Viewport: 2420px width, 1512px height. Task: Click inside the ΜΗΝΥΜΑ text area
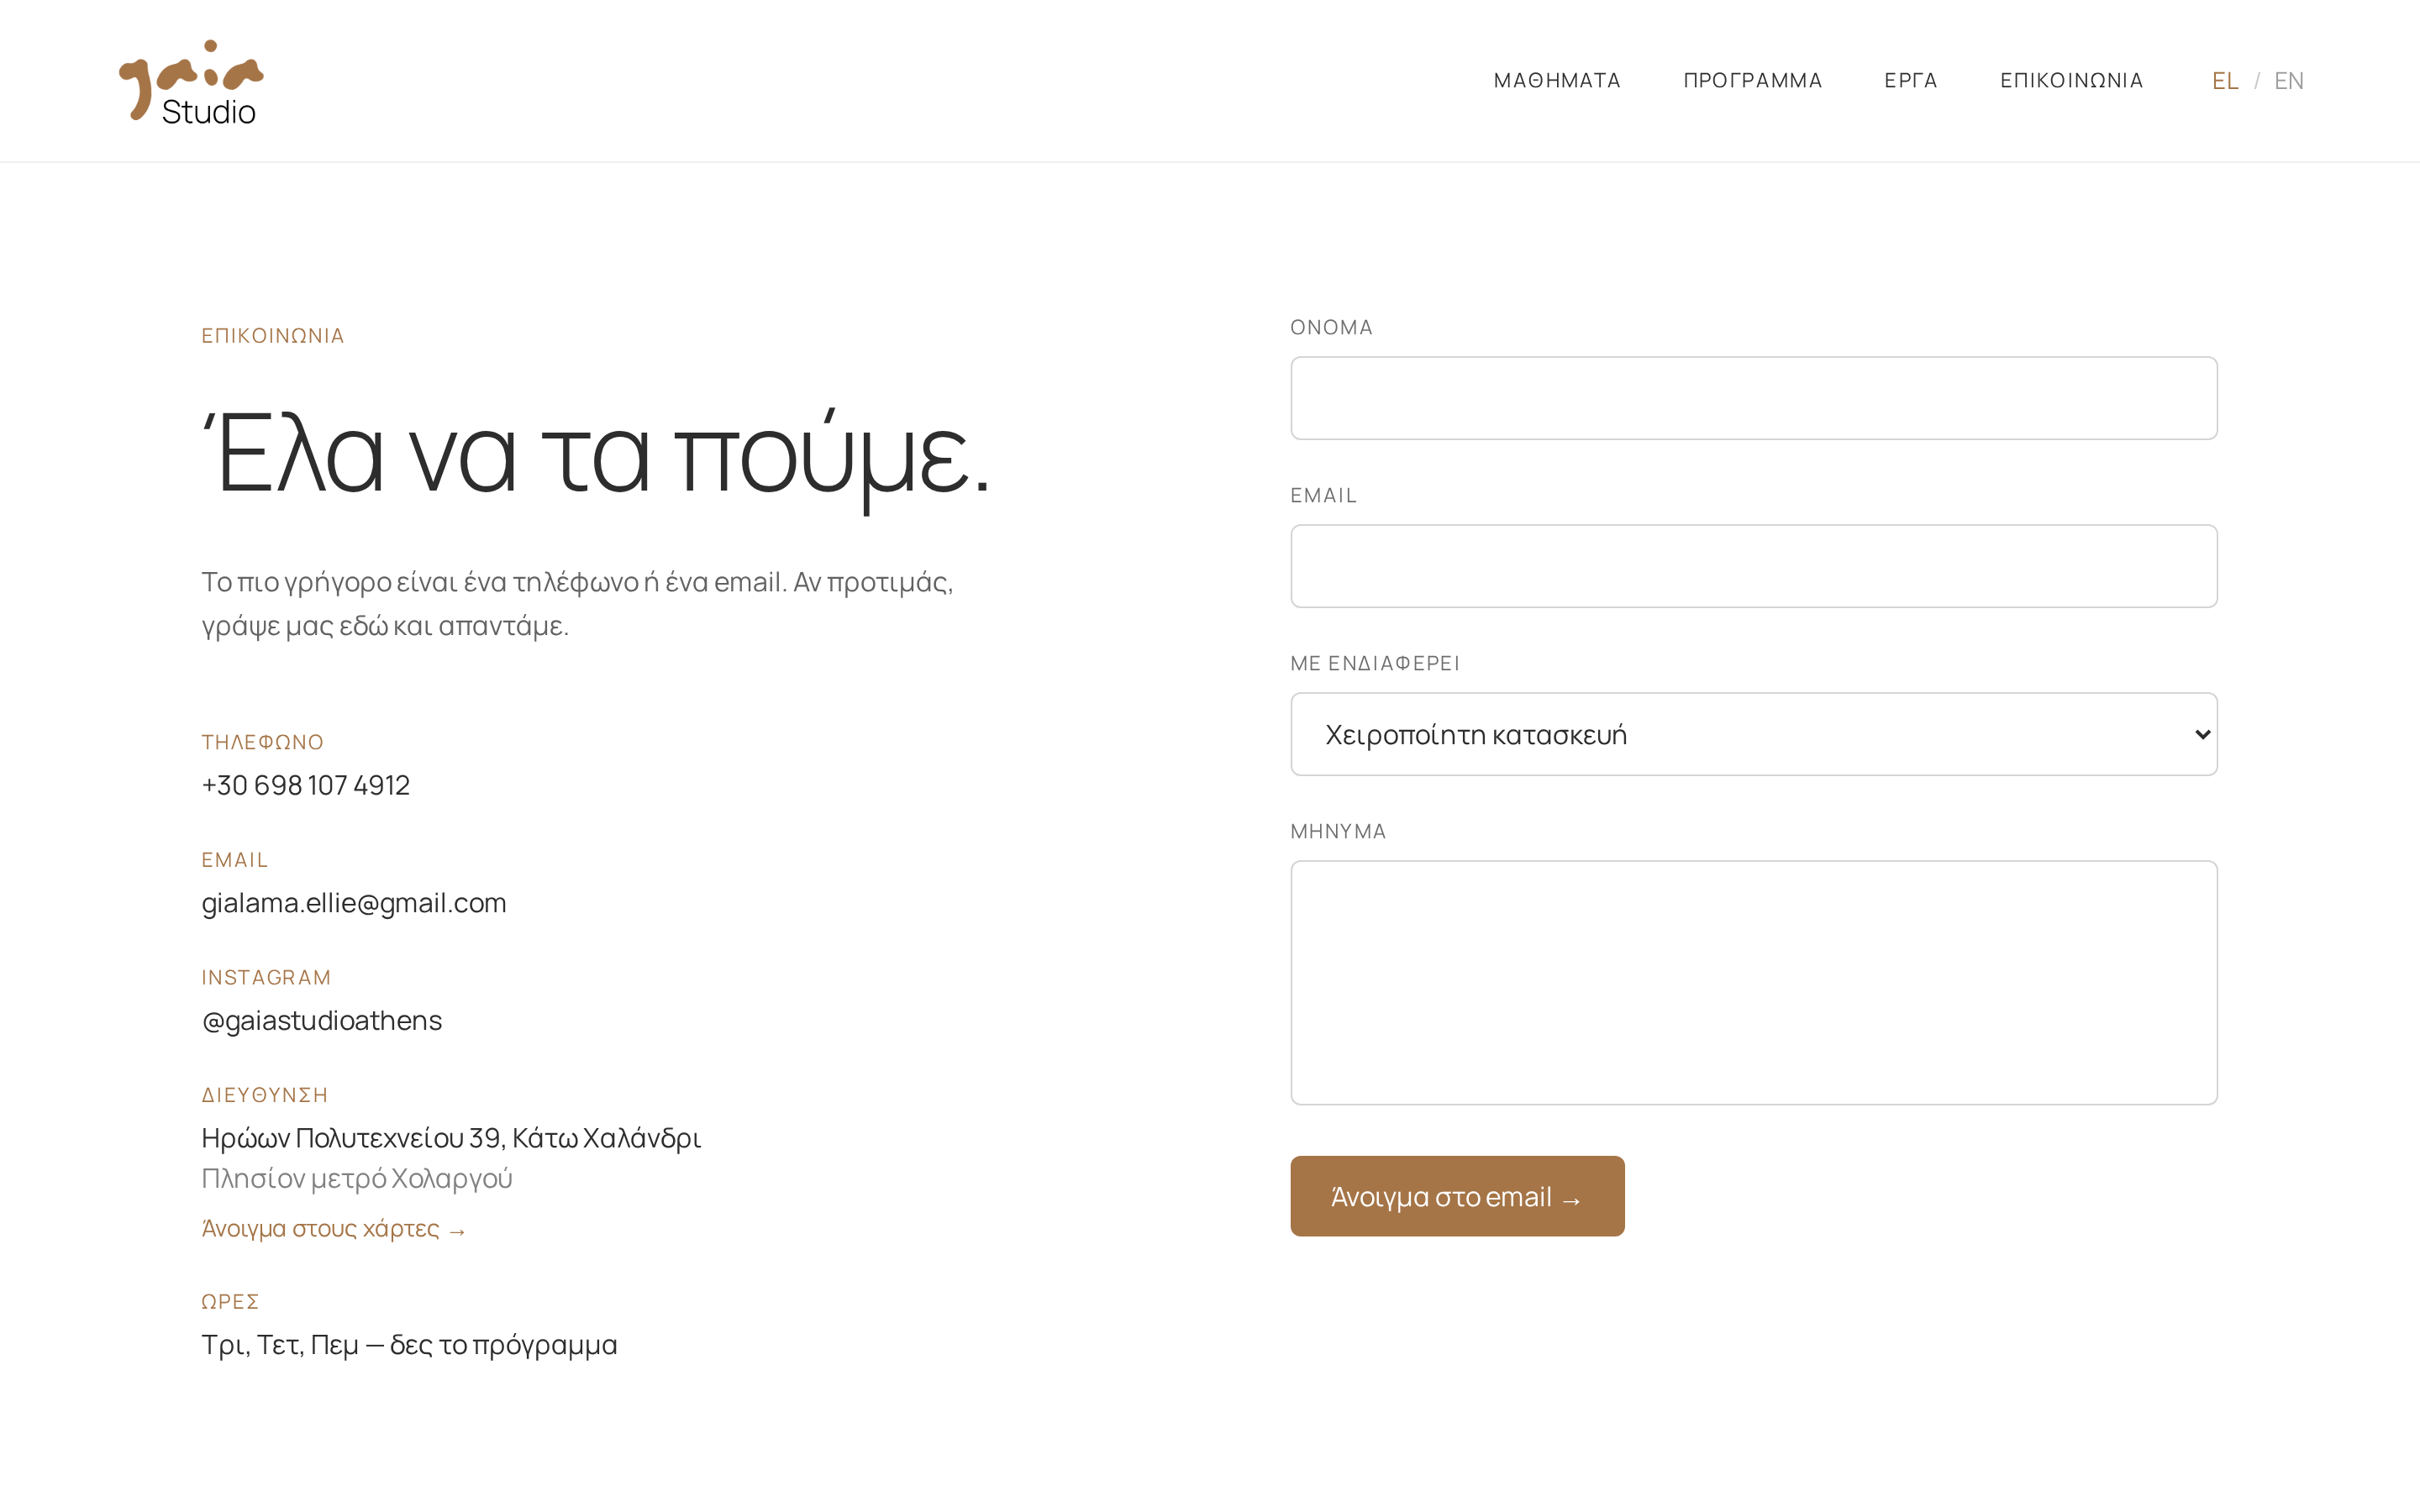pos(1753,982)
